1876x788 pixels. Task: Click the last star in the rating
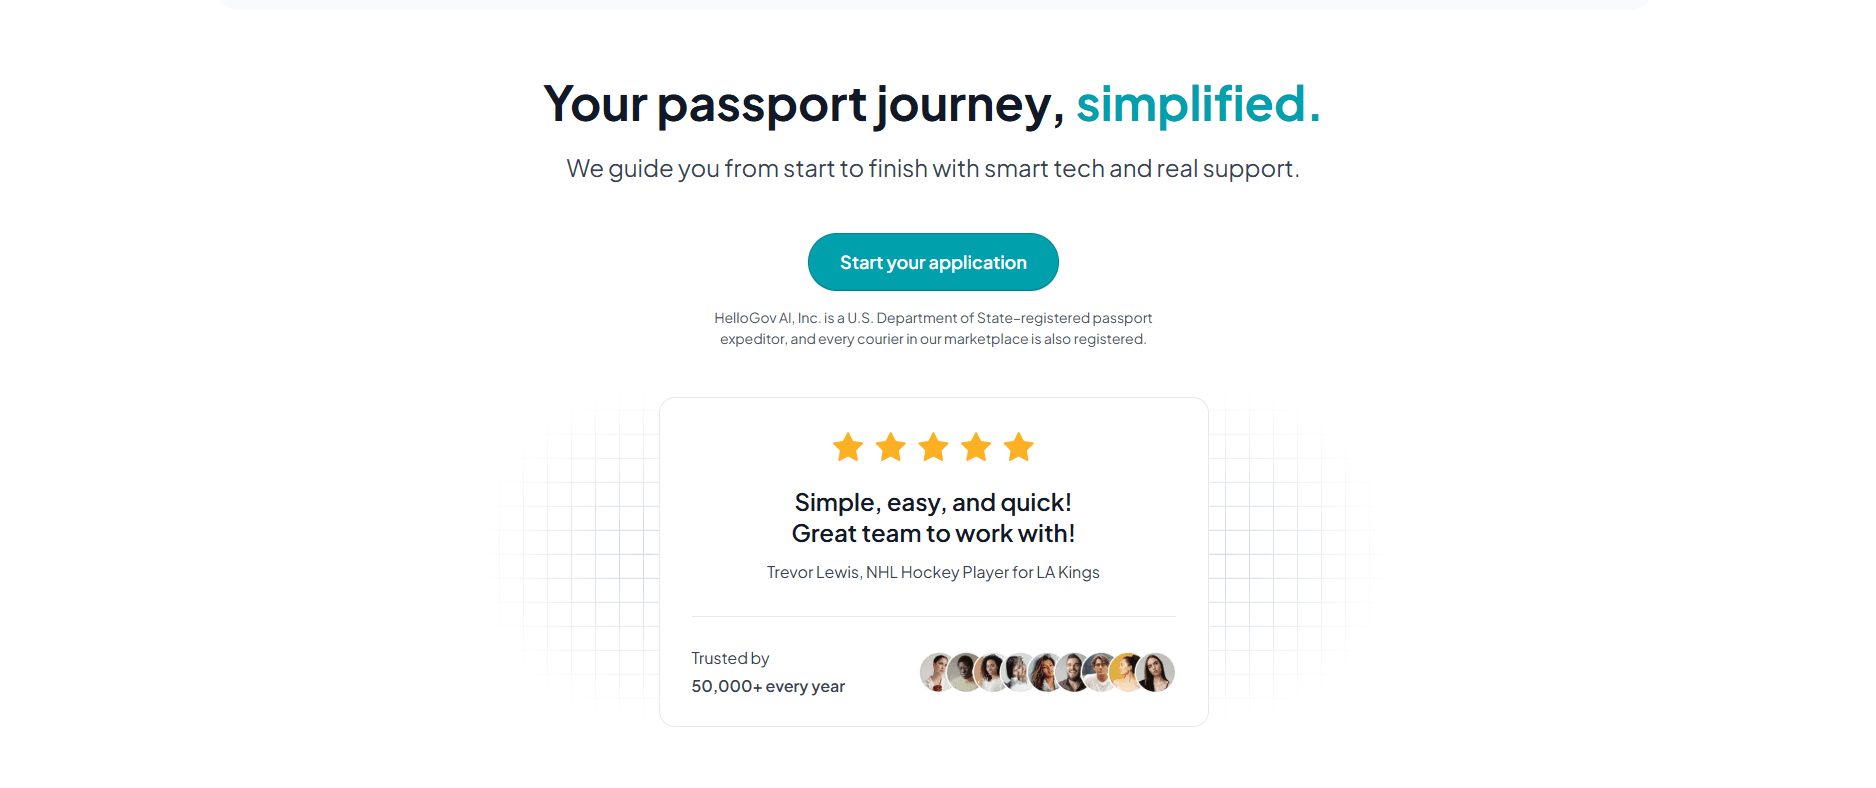1018,447
